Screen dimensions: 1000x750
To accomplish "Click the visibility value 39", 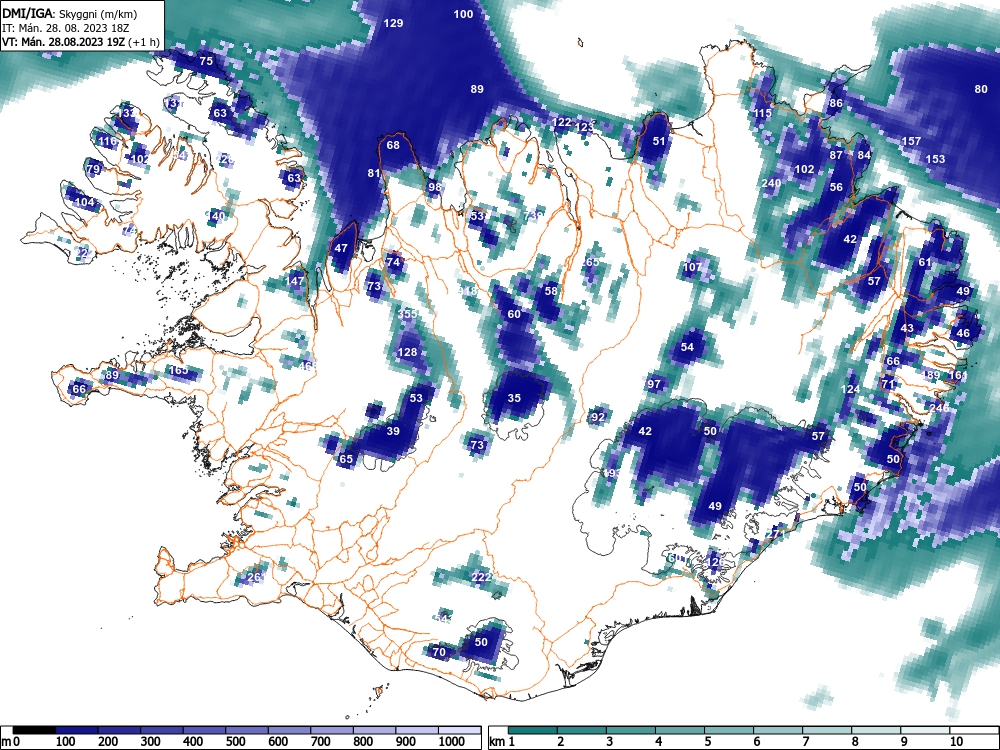I will tap(393, 431).
